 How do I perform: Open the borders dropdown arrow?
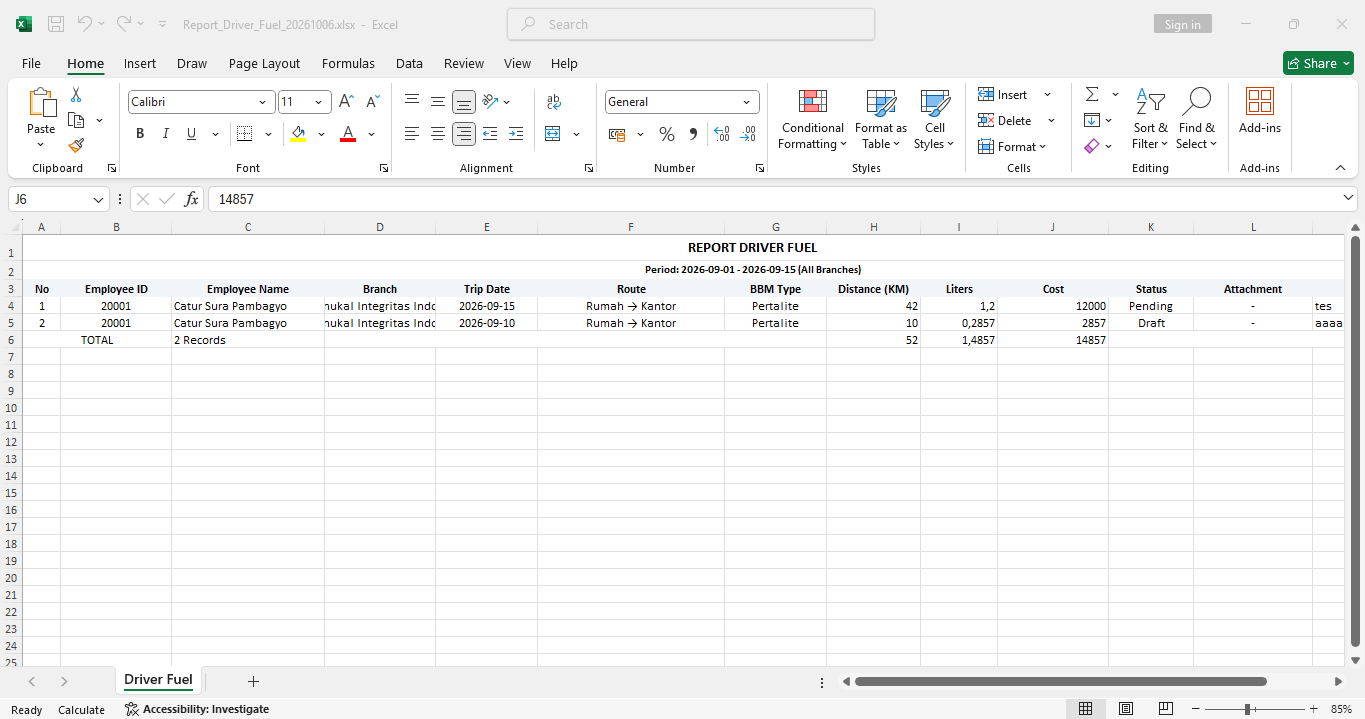pos(269,134)
